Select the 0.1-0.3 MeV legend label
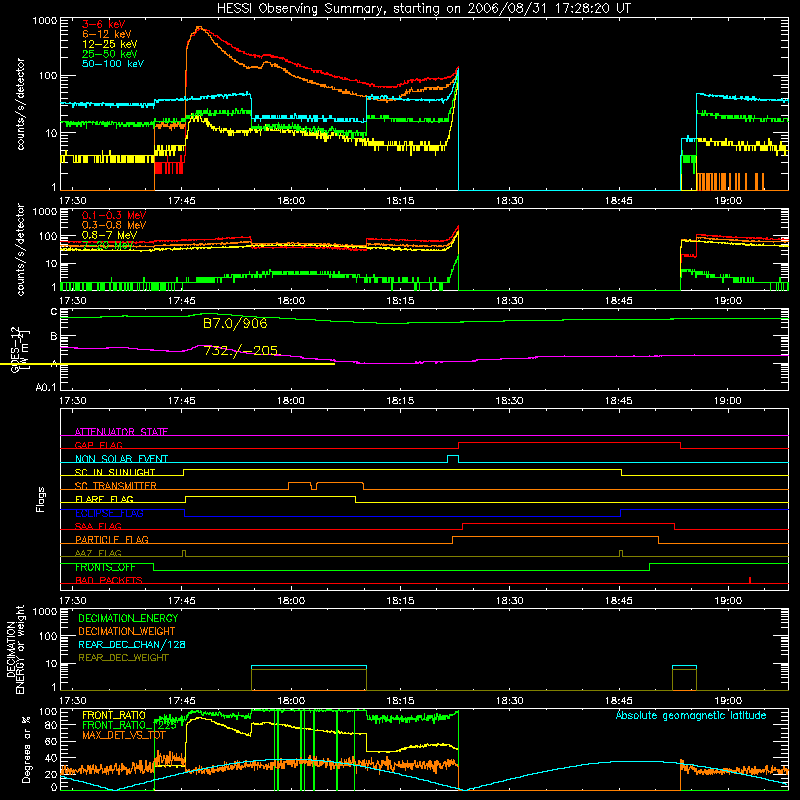This screenshot has height=800, width=800. tap(114, 215)
